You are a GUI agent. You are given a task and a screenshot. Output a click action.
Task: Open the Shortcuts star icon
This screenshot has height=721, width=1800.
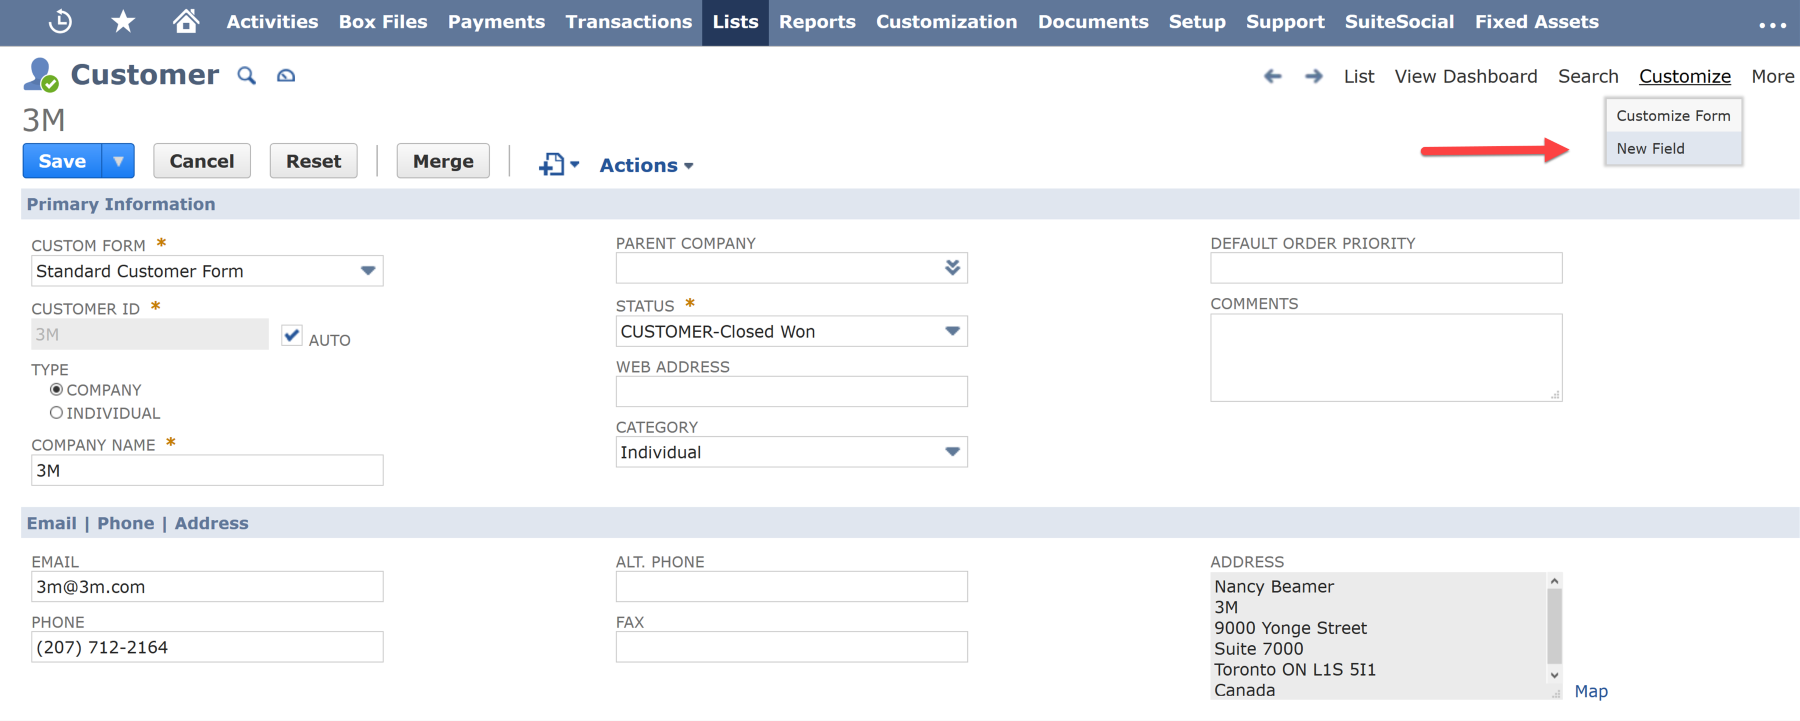[x=123, y=21]
